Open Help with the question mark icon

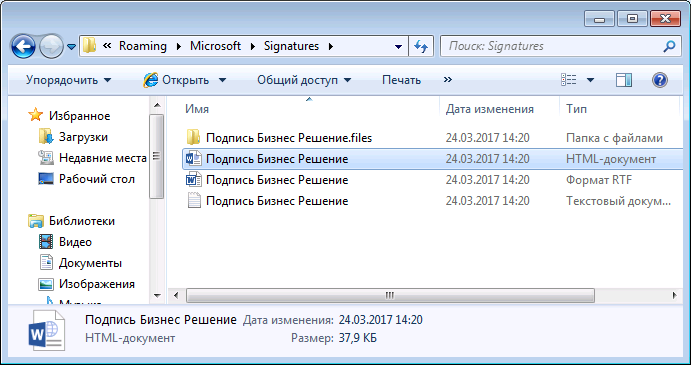point(659,80)
